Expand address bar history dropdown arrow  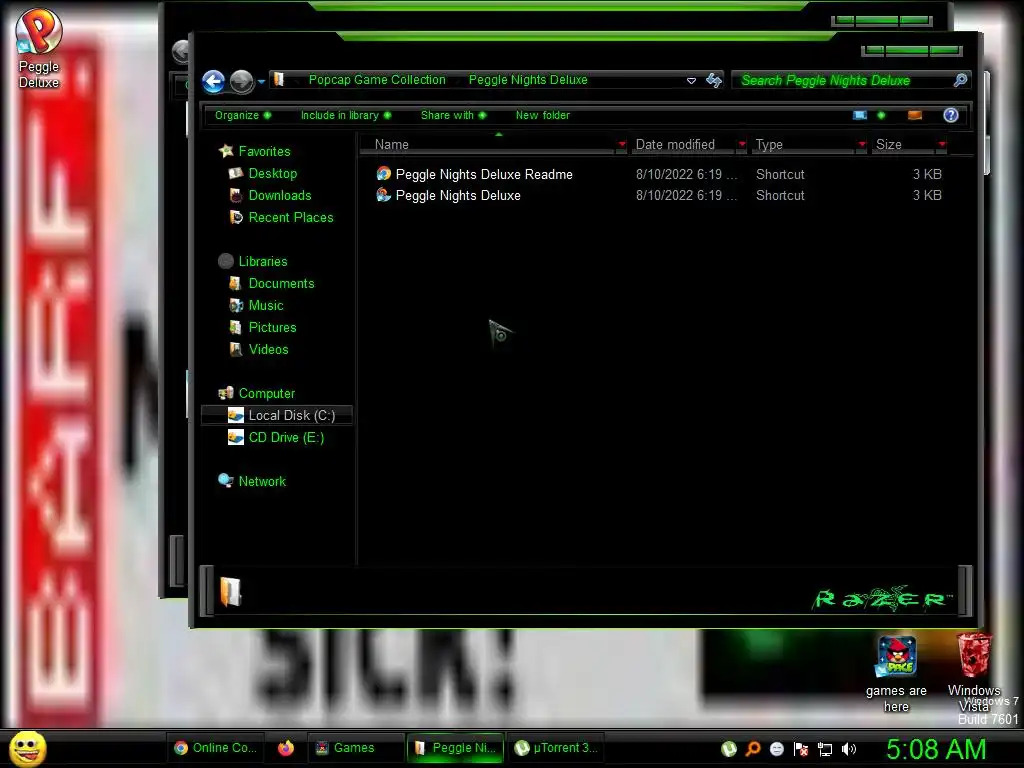coord(691,80)
